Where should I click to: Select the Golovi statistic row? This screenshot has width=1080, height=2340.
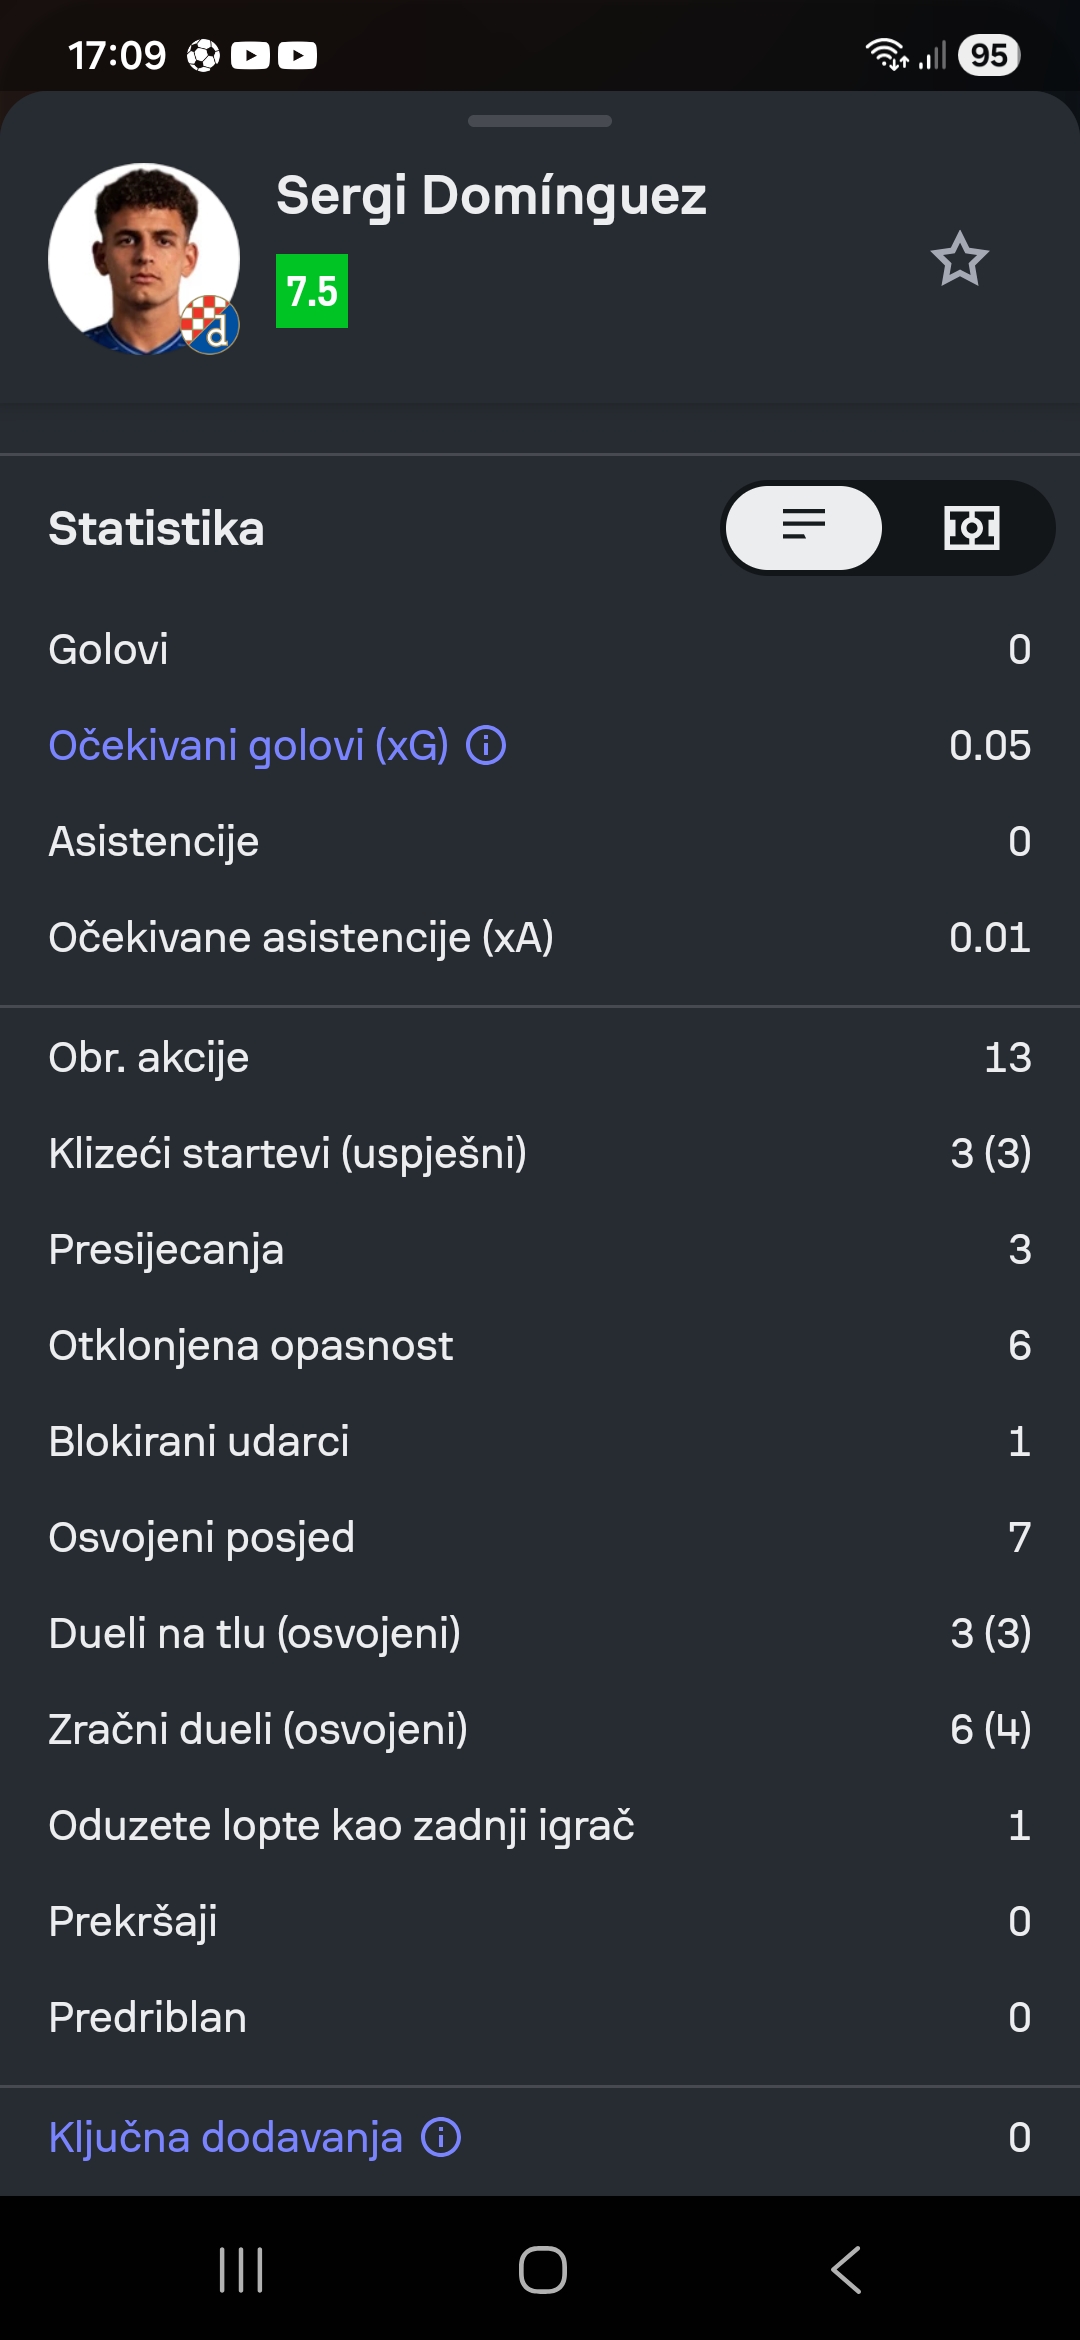(x=540, y=650)
